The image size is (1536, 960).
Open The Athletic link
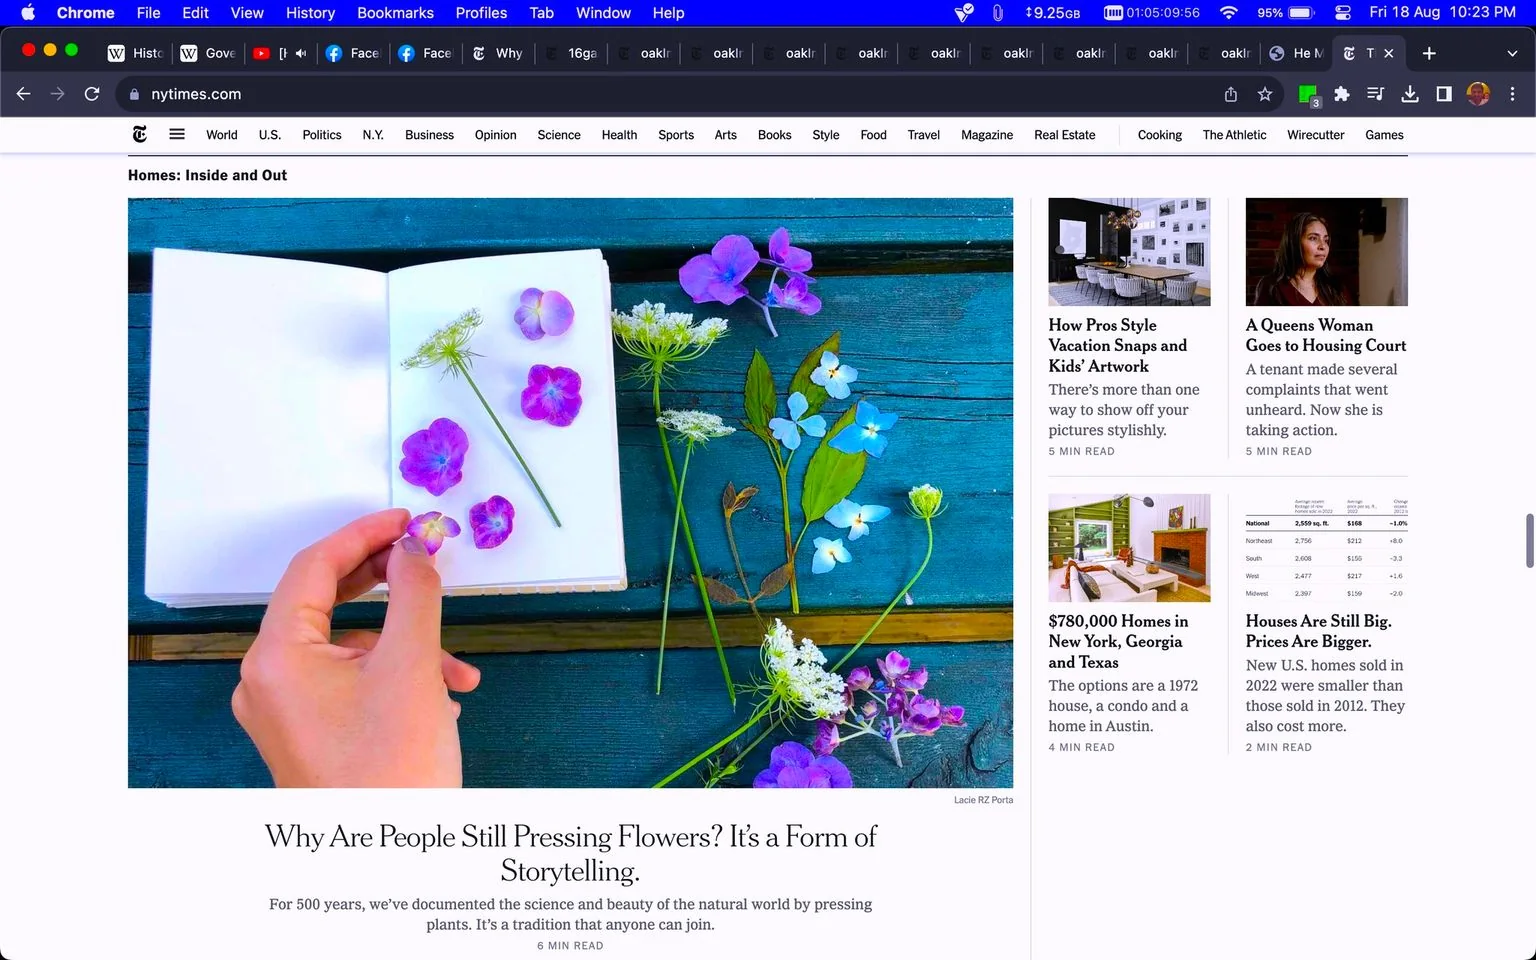point(1234,135)
